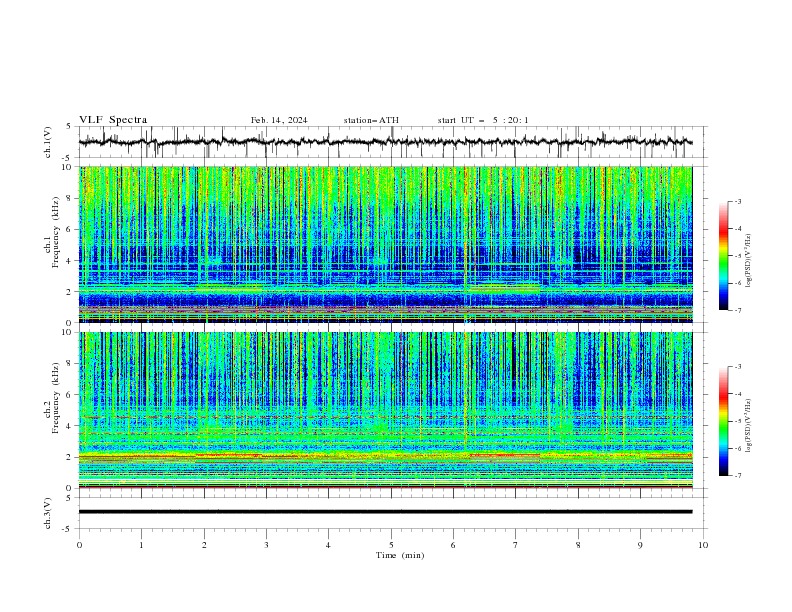Click the "ch.1(V)" axis label
This screenshot has height=612, width=792.
[48, 142]
